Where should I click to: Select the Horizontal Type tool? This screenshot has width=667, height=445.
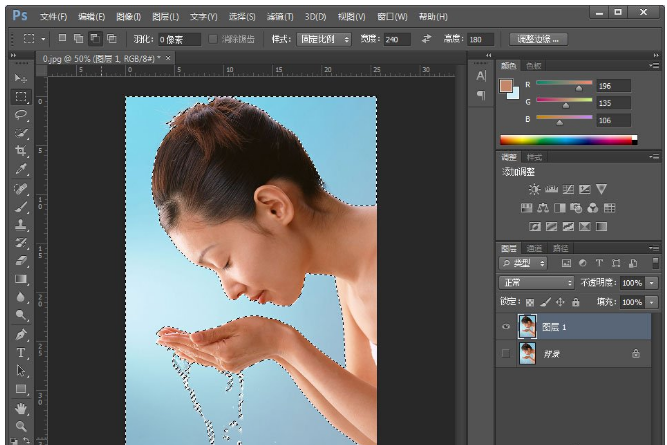point(21,352)
